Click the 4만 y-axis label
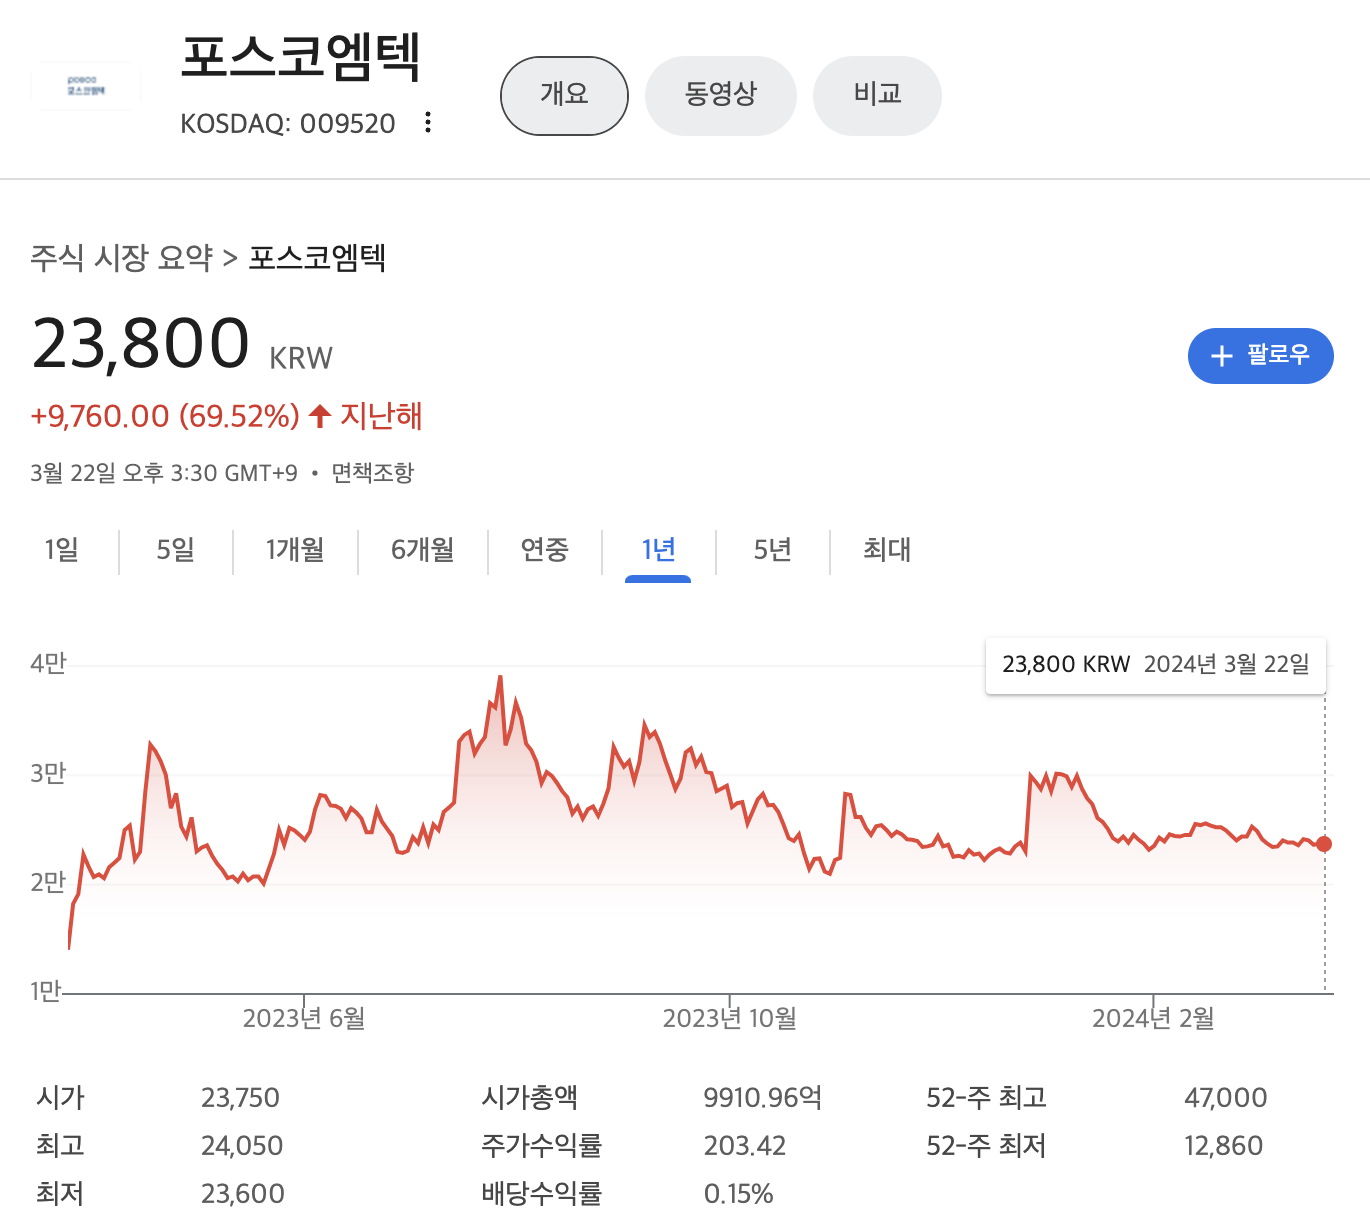1370x1228 pixels. 48,664
